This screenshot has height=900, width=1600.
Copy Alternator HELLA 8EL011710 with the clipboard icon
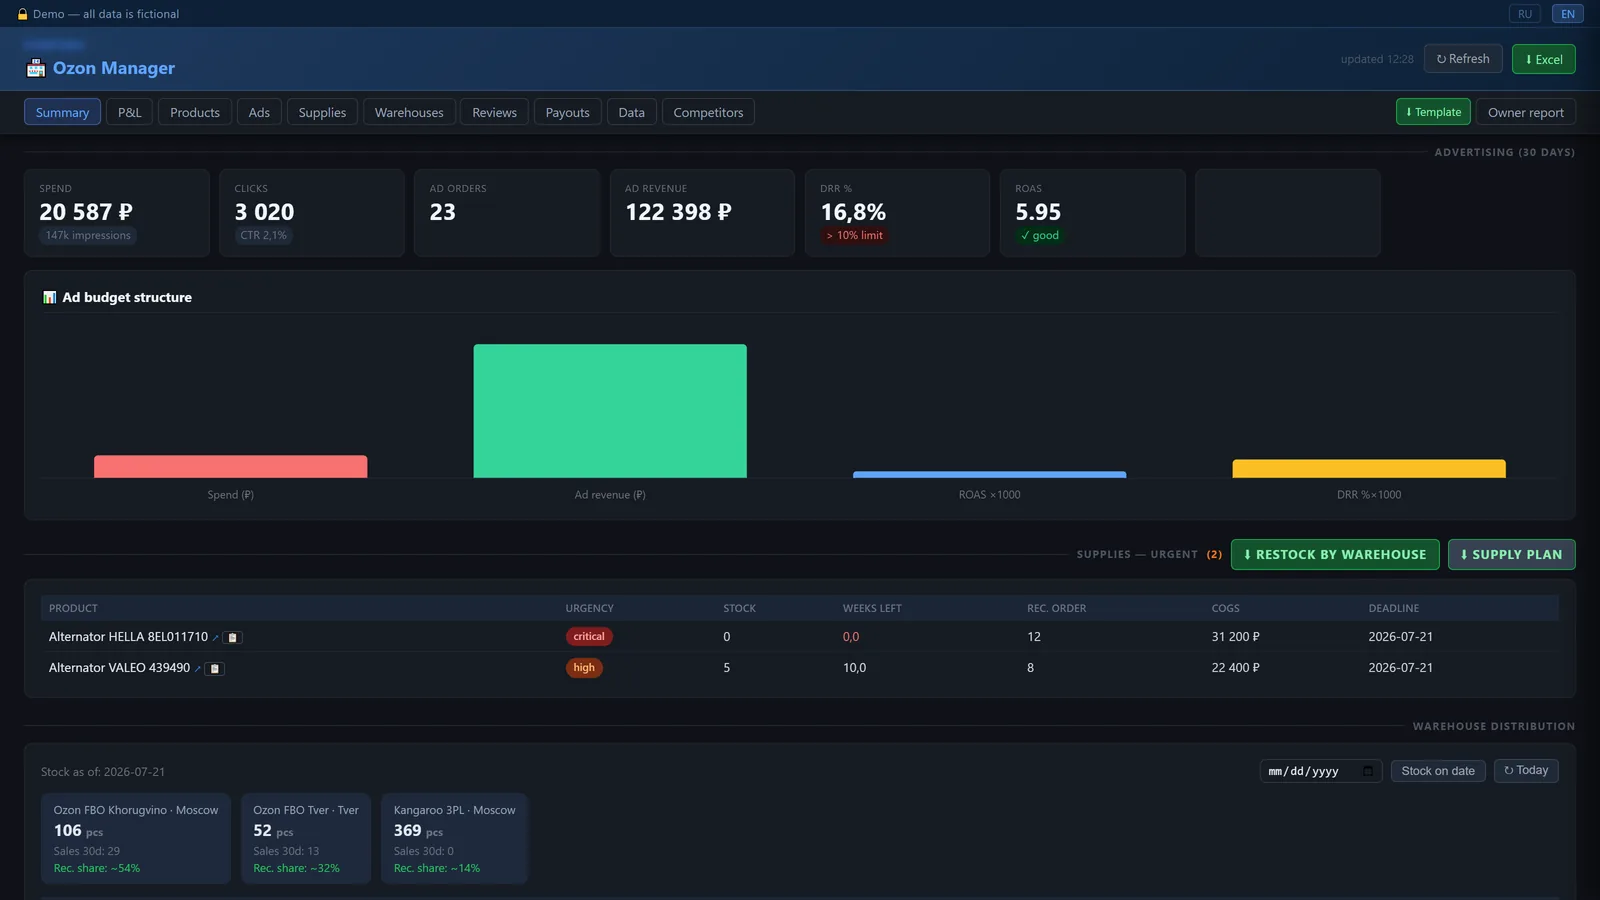233,637
